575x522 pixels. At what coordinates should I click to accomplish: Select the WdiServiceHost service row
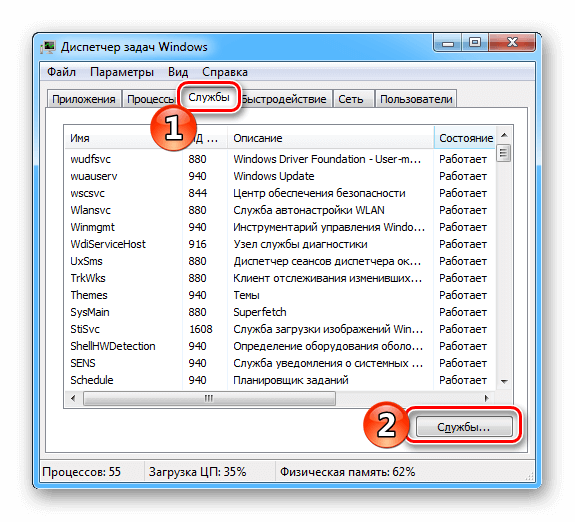pos(281,244)
